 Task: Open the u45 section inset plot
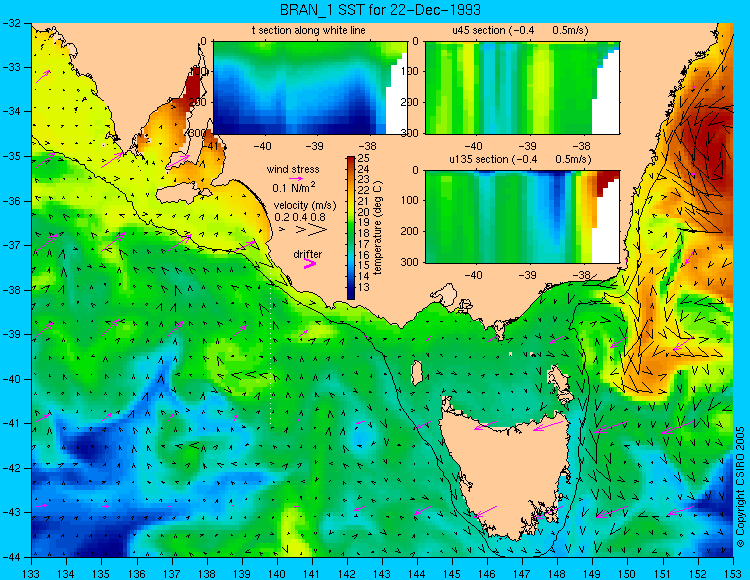click(x=522, y=88)
